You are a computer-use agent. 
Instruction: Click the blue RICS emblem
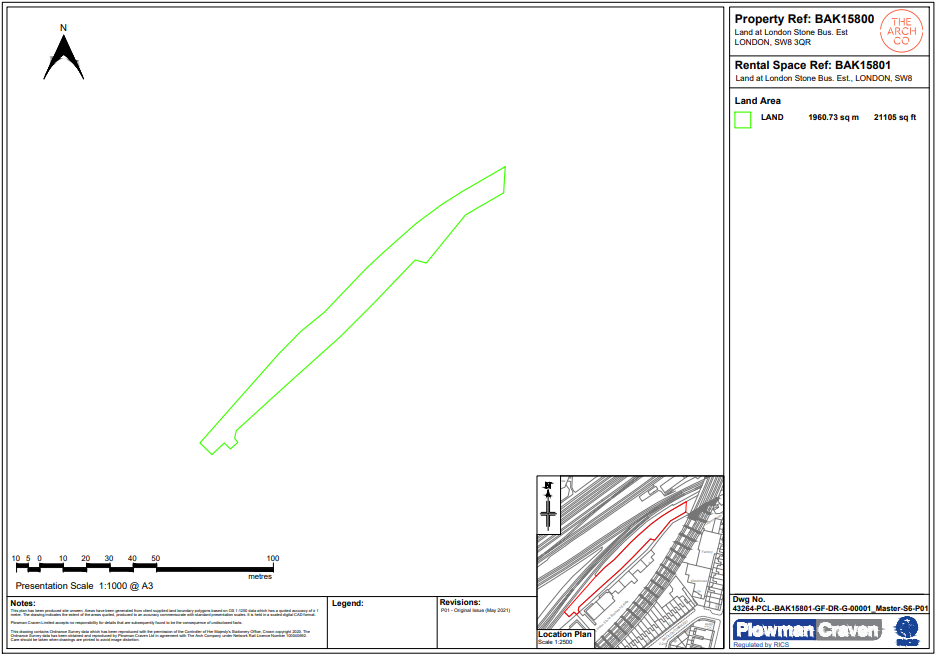(906, 630)
